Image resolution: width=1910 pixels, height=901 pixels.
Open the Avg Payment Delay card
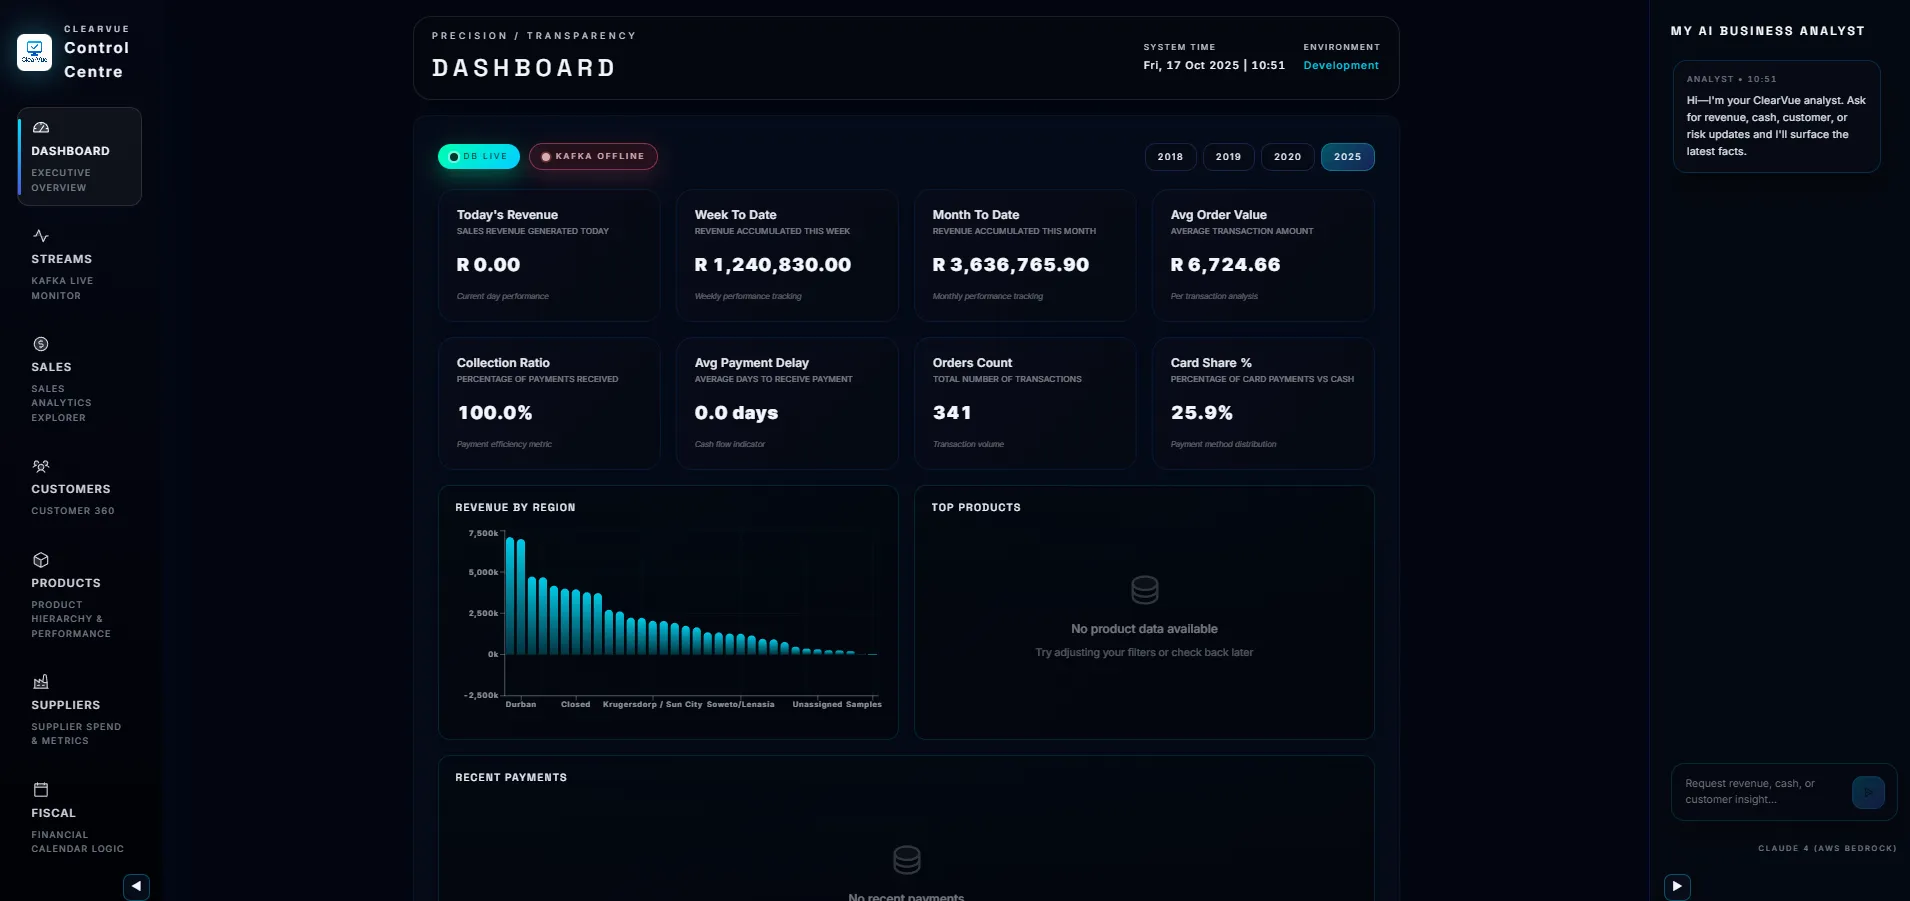point(787,403)
